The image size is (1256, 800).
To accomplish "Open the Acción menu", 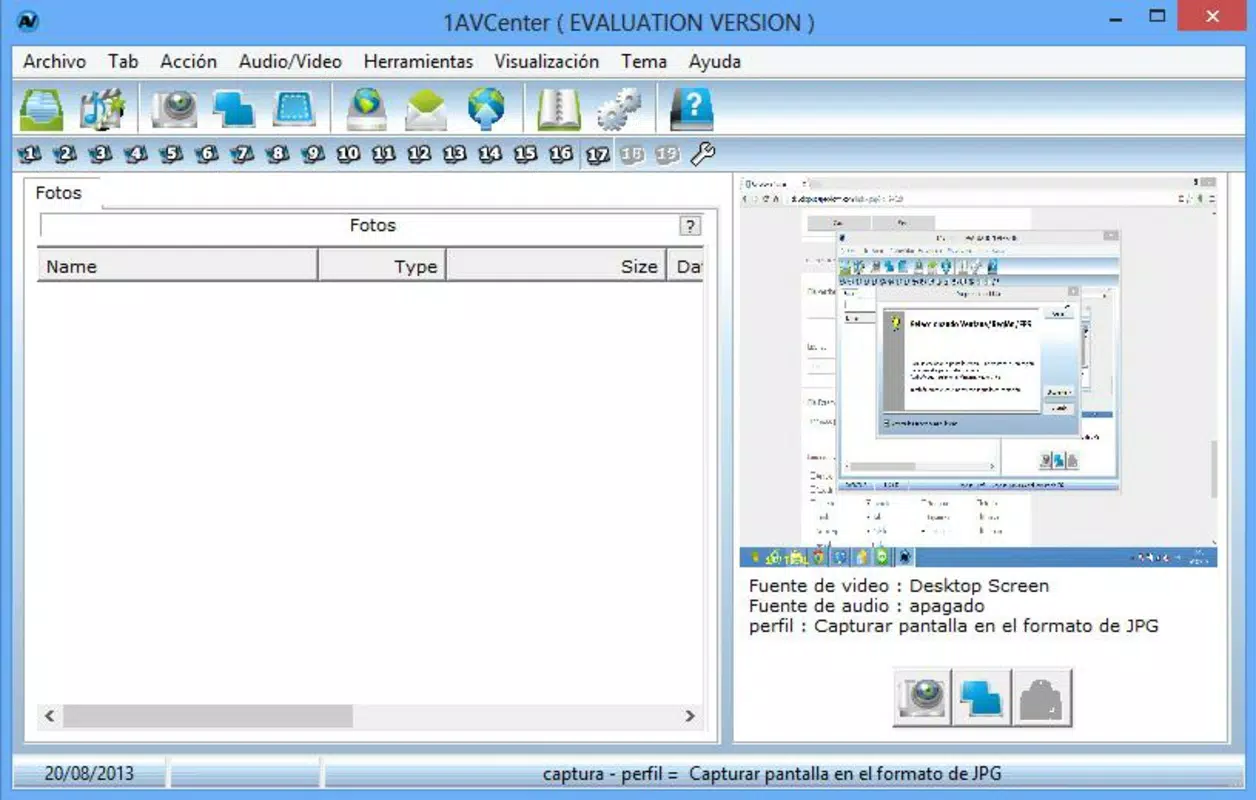I will (x=188, y=61).
